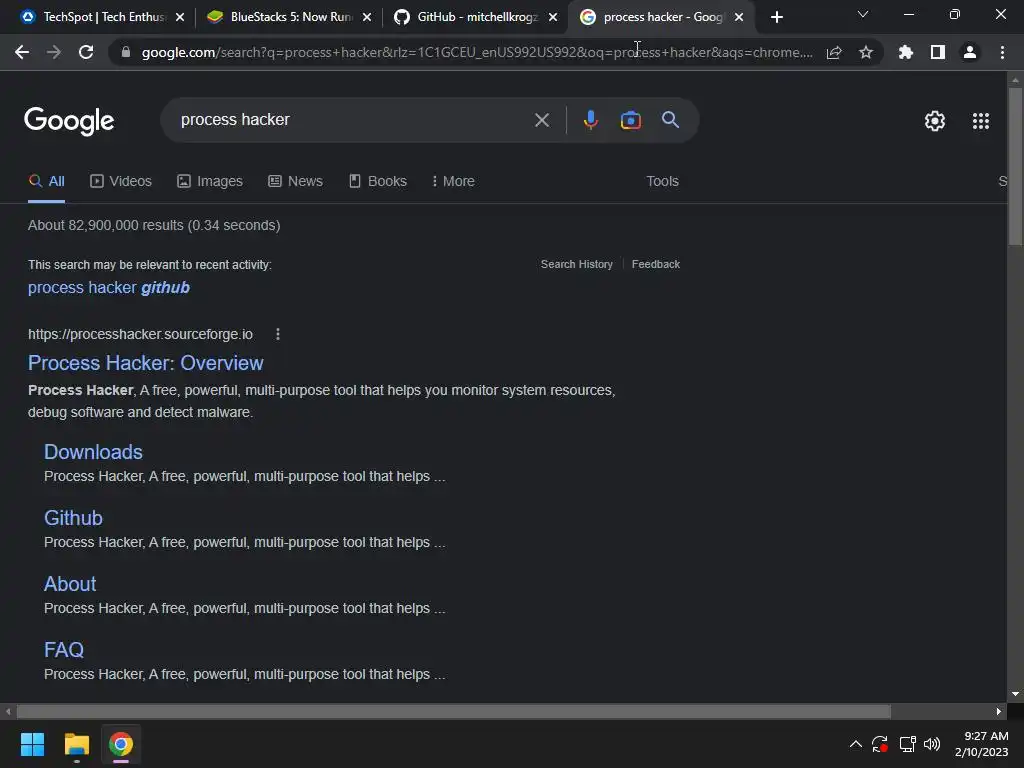
Task: Share this page from address bar
Action: point(834,52)
